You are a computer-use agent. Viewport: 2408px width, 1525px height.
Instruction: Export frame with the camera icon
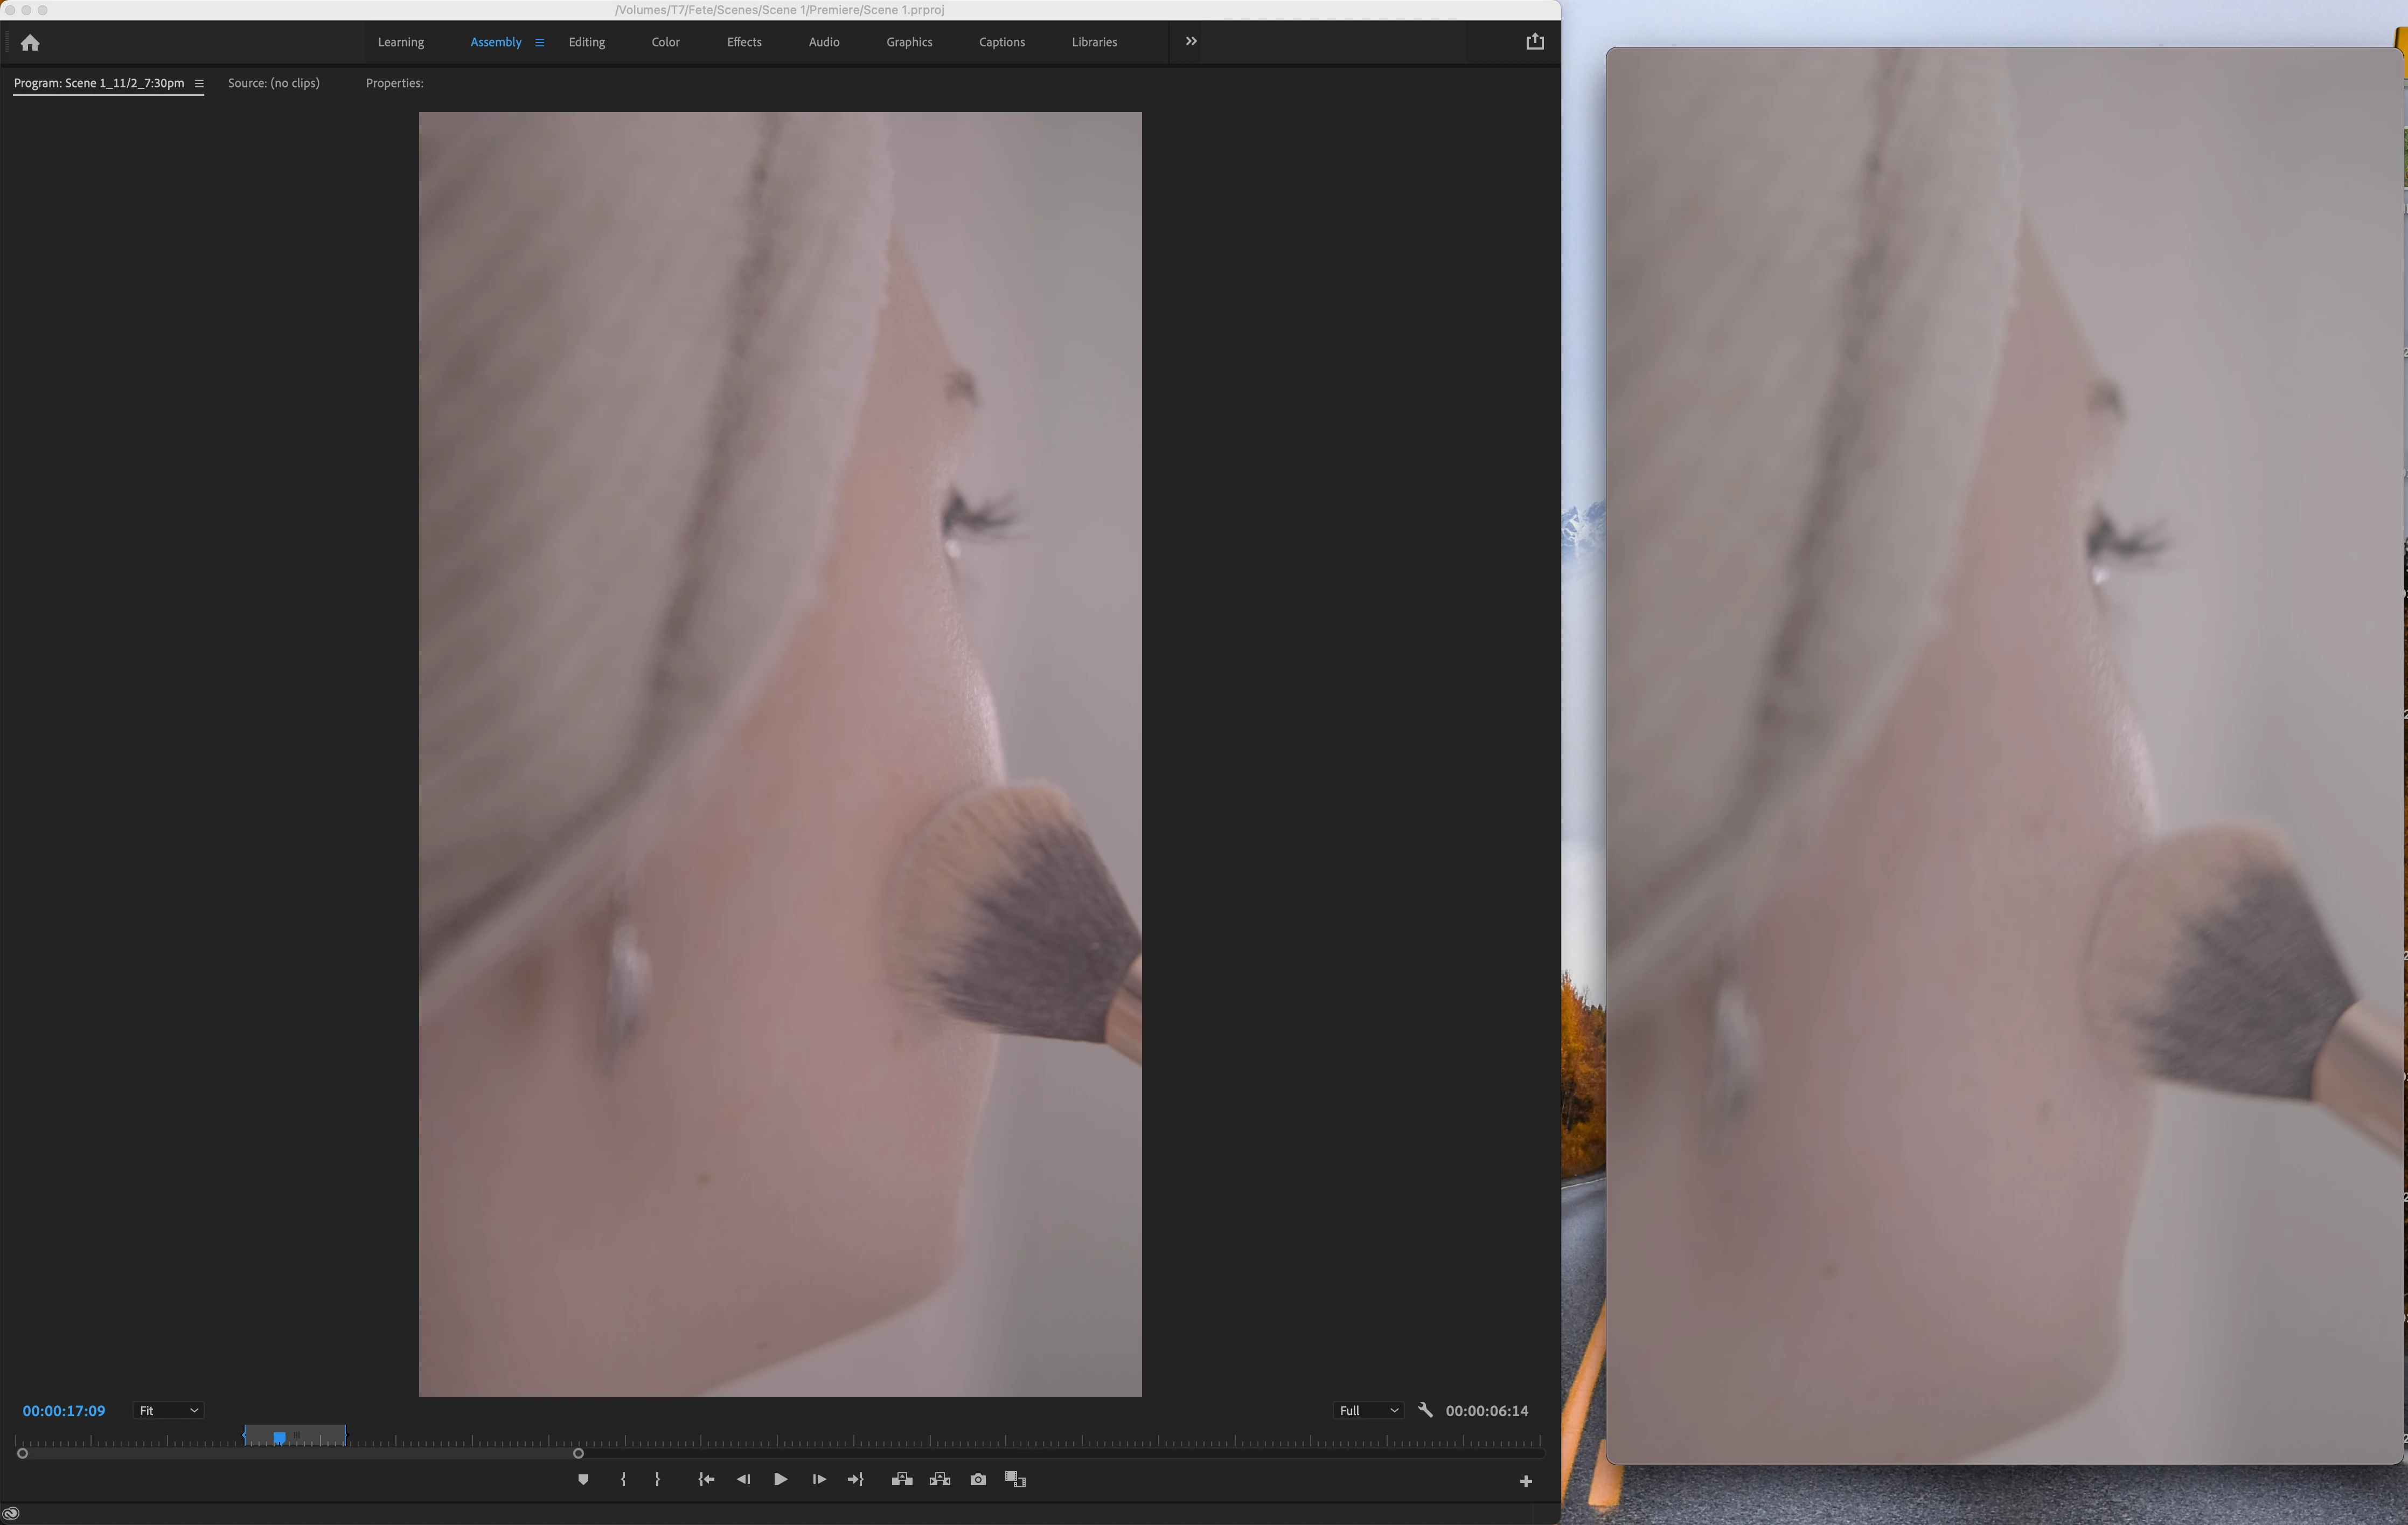[978, 1480]
